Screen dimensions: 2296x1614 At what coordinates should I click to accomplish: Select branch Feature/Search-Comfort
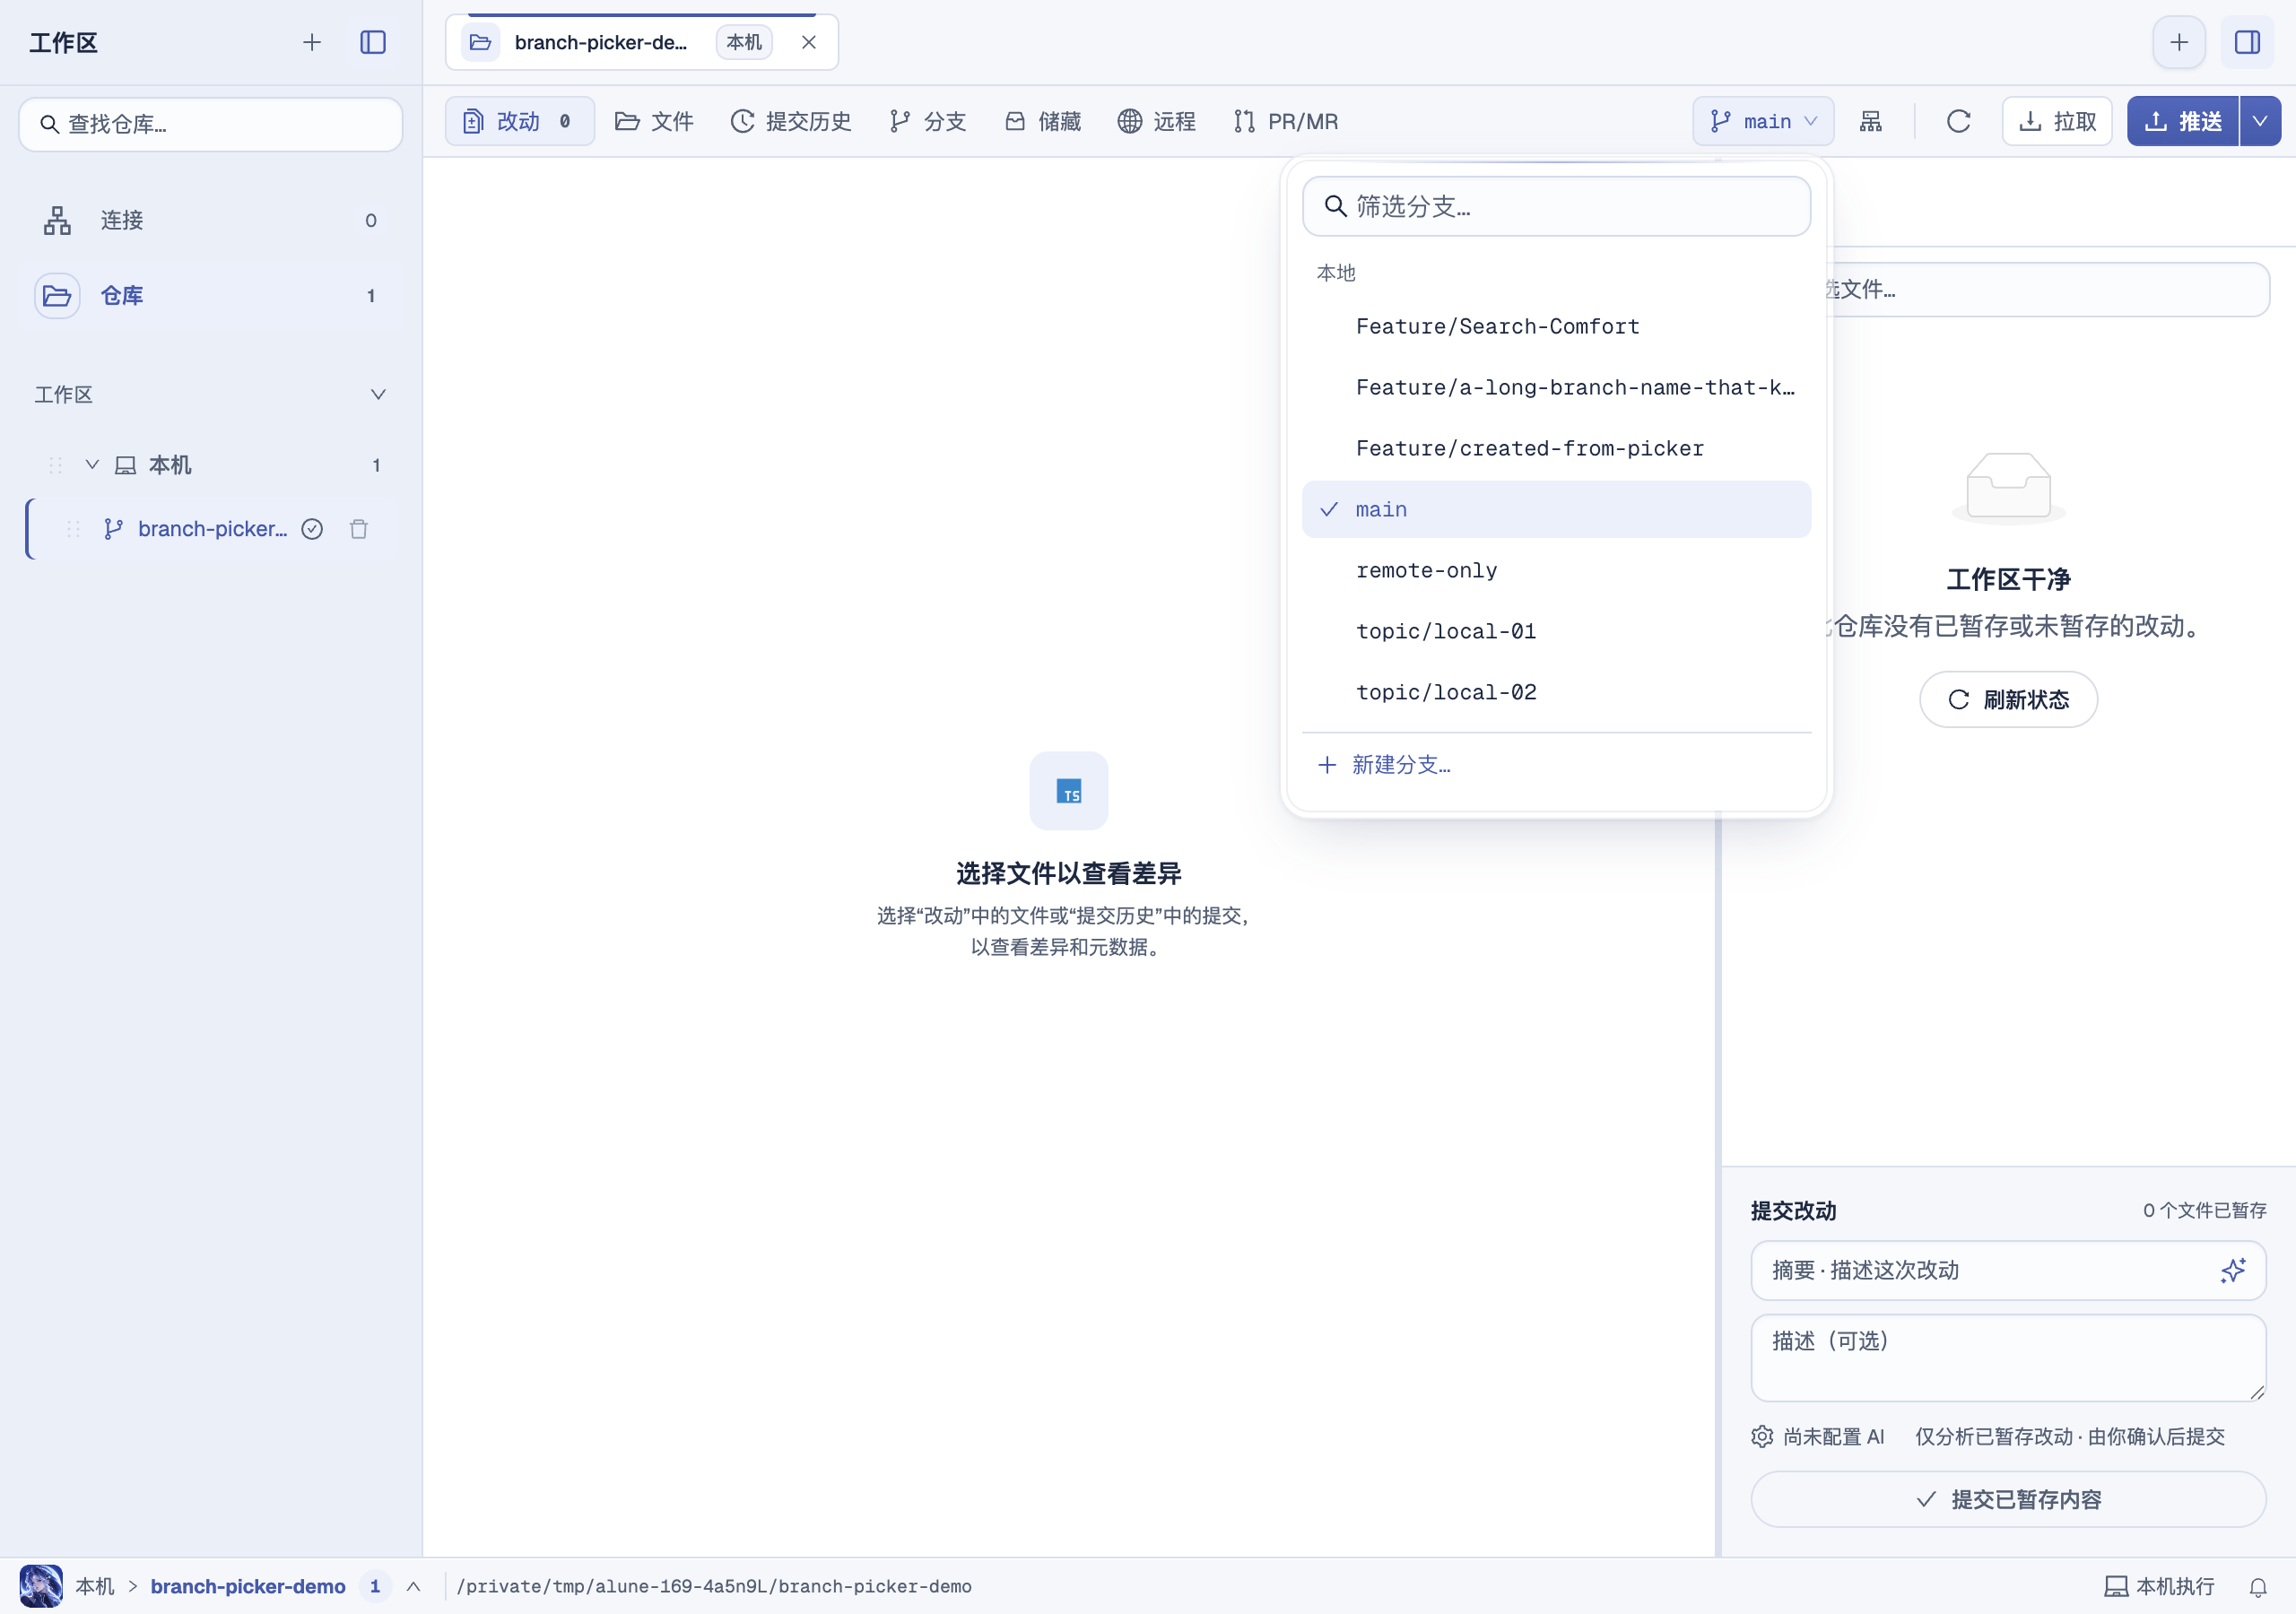pos(1556,326)
